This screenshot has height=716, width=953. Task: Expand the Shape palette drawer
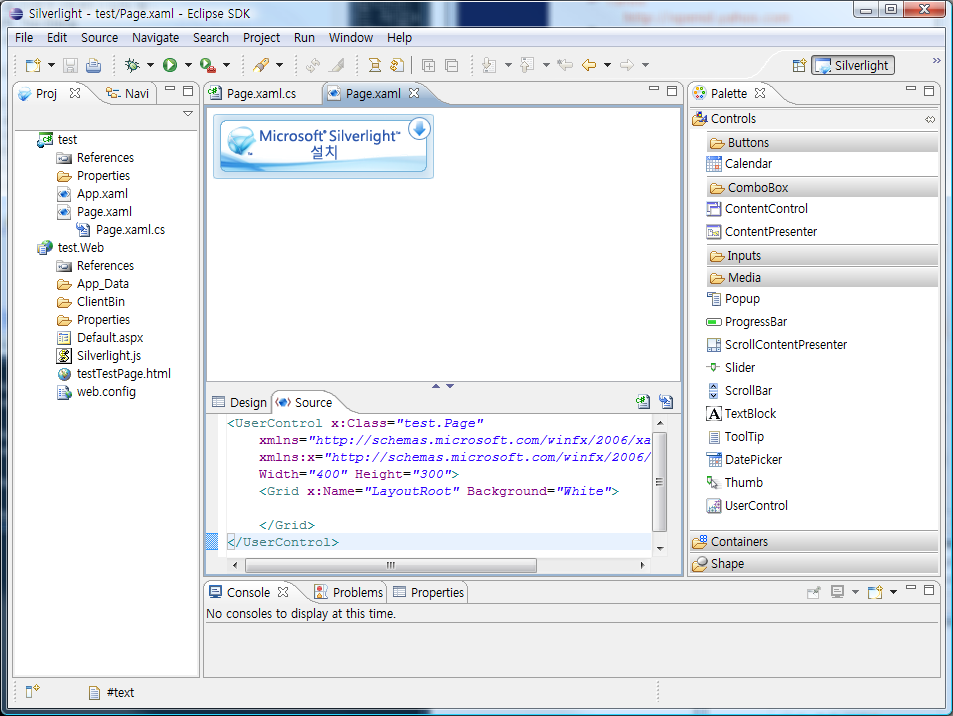point(814,564)
